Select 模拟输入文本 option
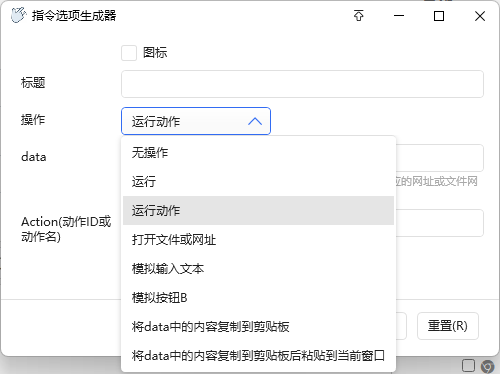This screenshot has height=374, width=500. click(x=258, y=268)
